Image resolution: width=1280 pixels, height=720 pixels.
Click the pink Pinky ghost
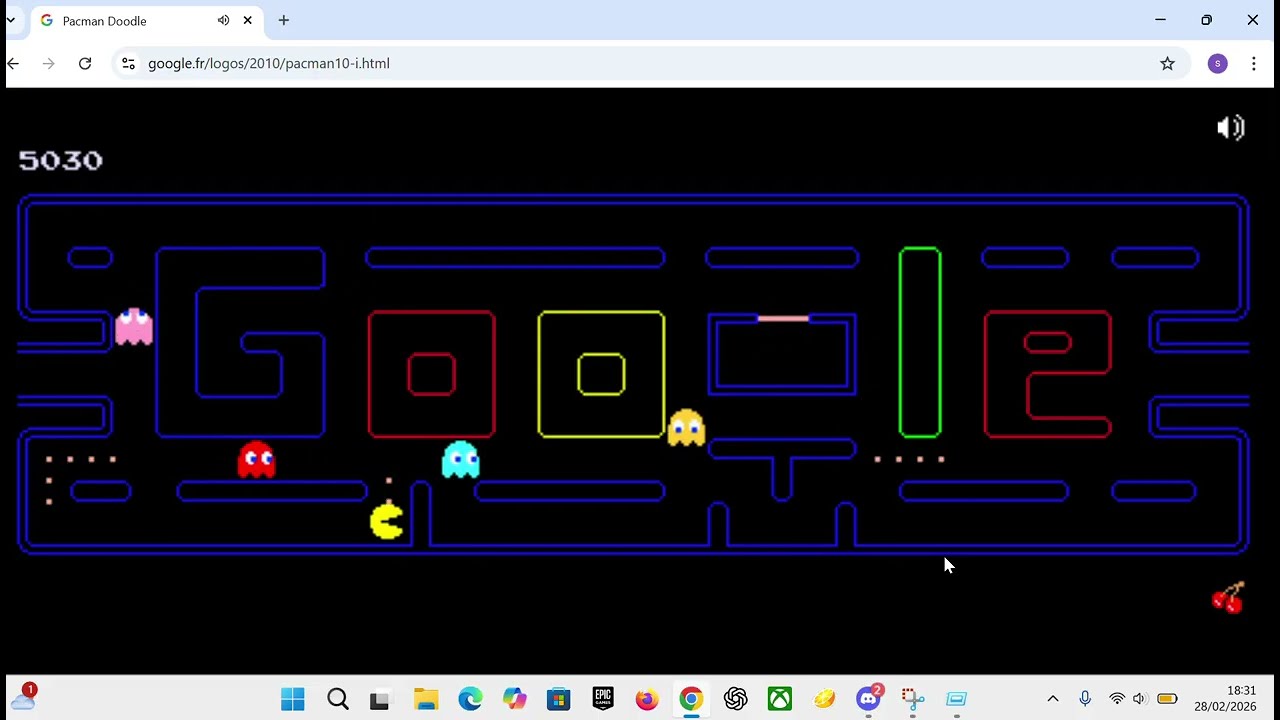tap(134, 327)
